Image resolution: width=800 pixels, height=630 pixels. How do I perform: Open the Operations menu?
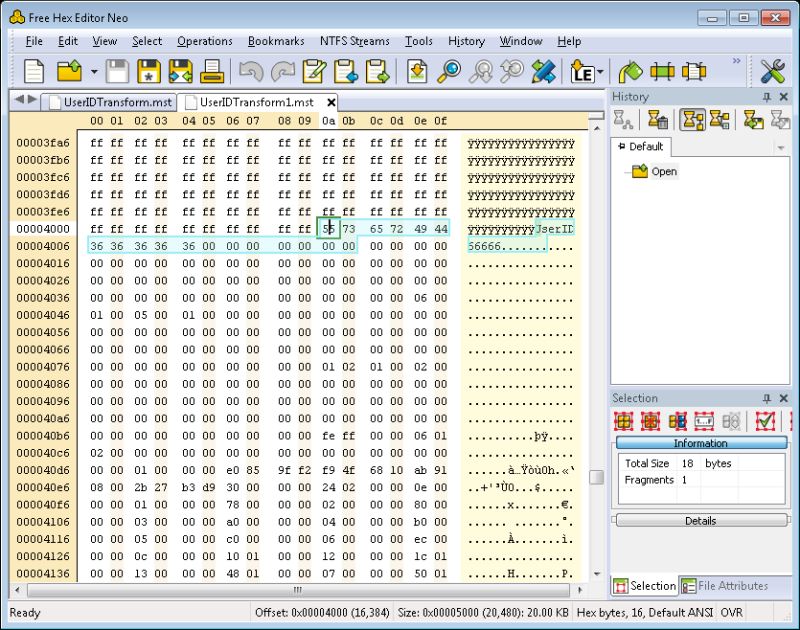(205, 41)
